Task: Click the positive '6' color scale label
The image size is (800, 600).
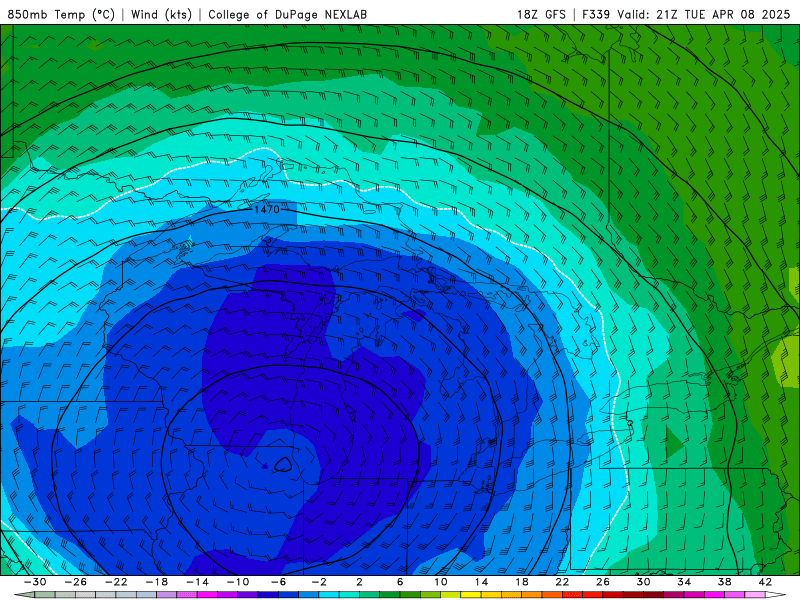Action: coord(400,582)
